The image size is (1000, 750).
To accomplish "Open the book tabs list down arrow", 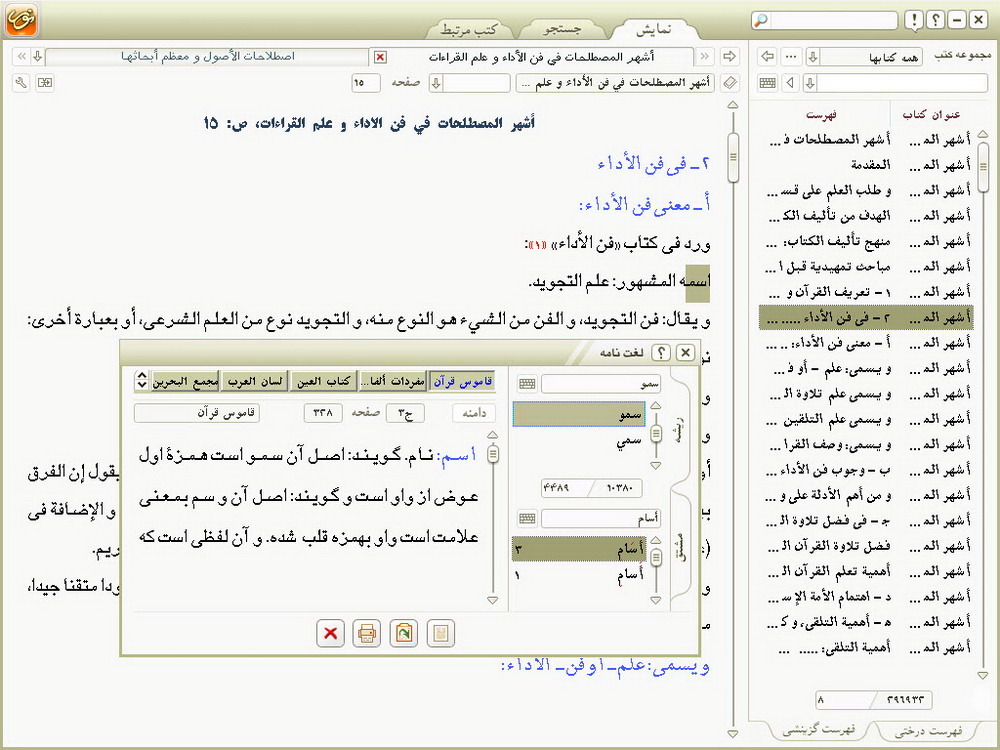I will tap(38, 57).
